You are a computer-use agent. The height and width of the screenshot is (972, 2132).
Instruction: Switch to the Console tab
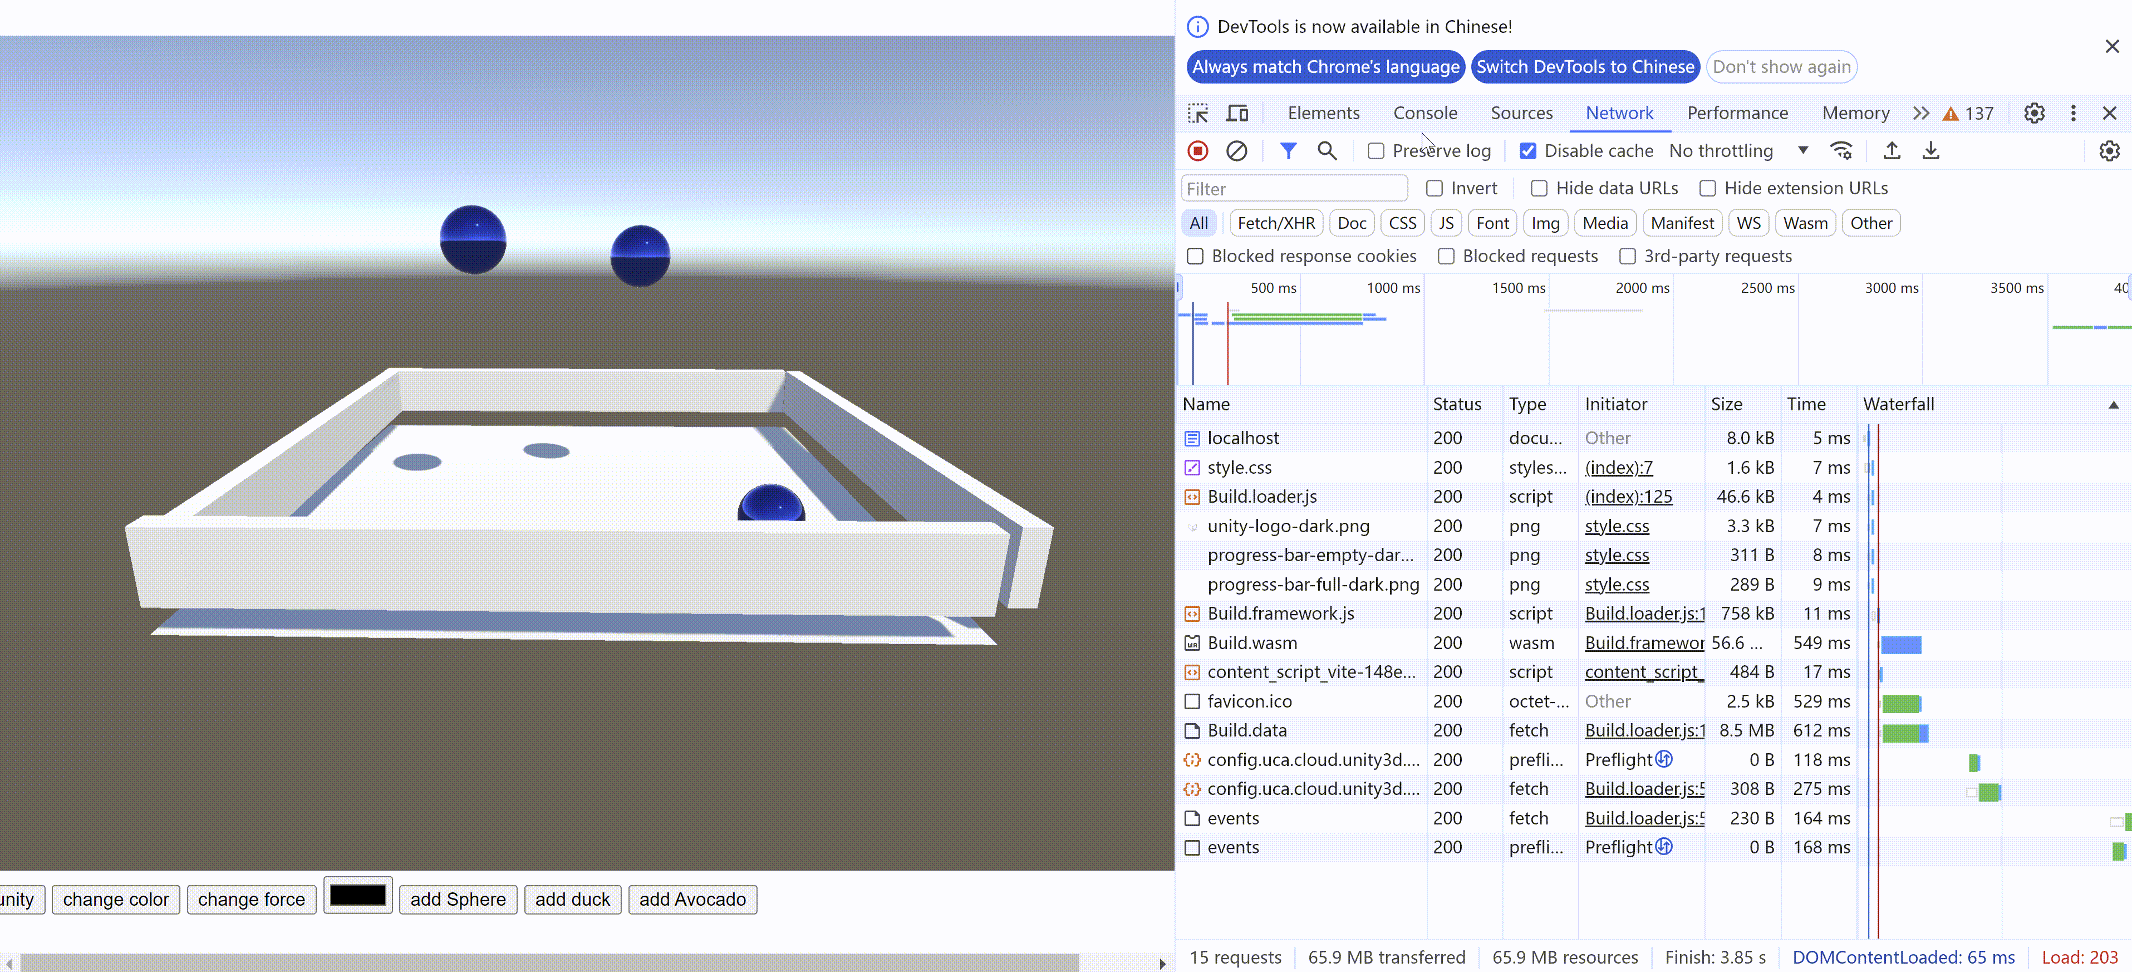pyautogui.click(x=1425, y=113)
